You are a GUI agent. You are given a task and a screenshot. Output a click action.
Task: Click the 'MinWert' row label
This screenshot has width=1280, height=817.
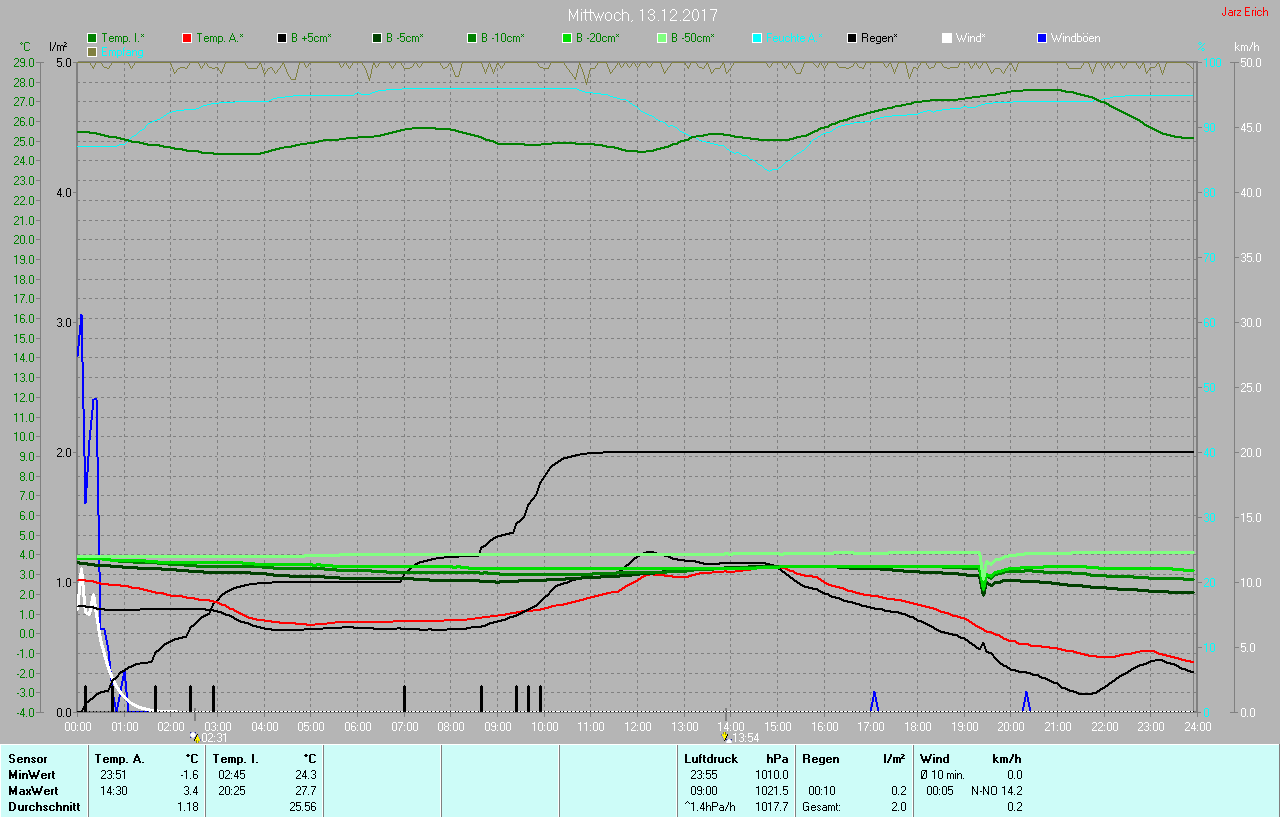30,775
